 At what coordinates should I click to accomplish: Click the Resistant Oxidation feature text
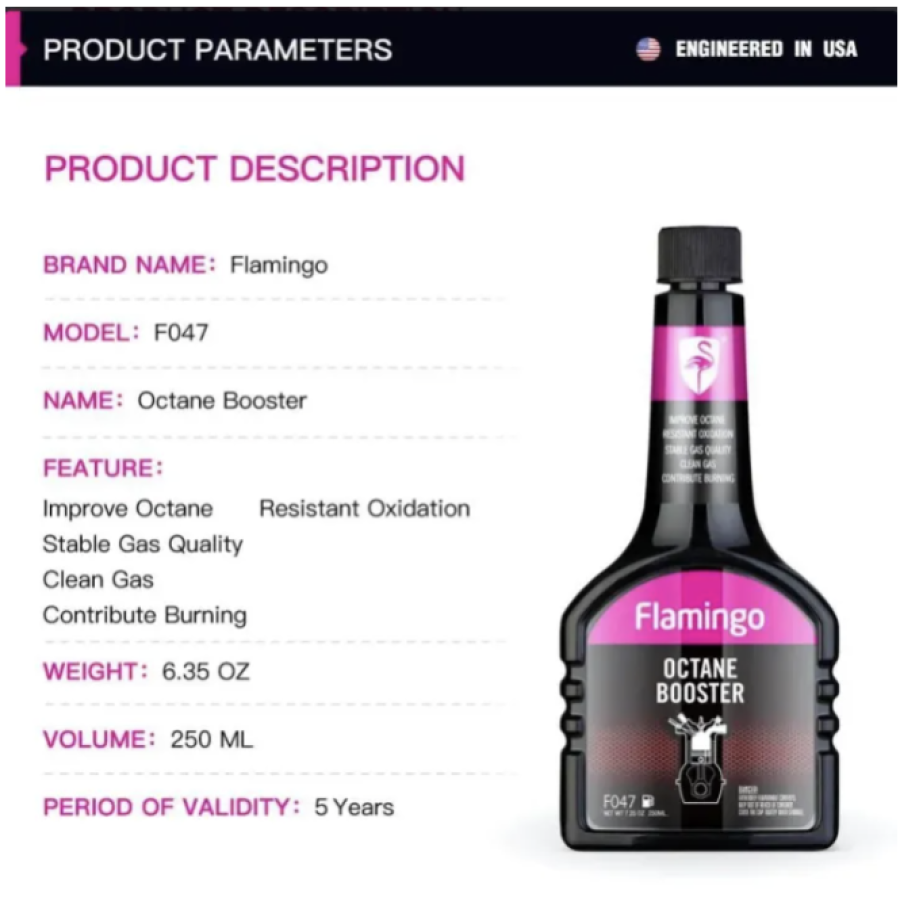pos(364,508)
